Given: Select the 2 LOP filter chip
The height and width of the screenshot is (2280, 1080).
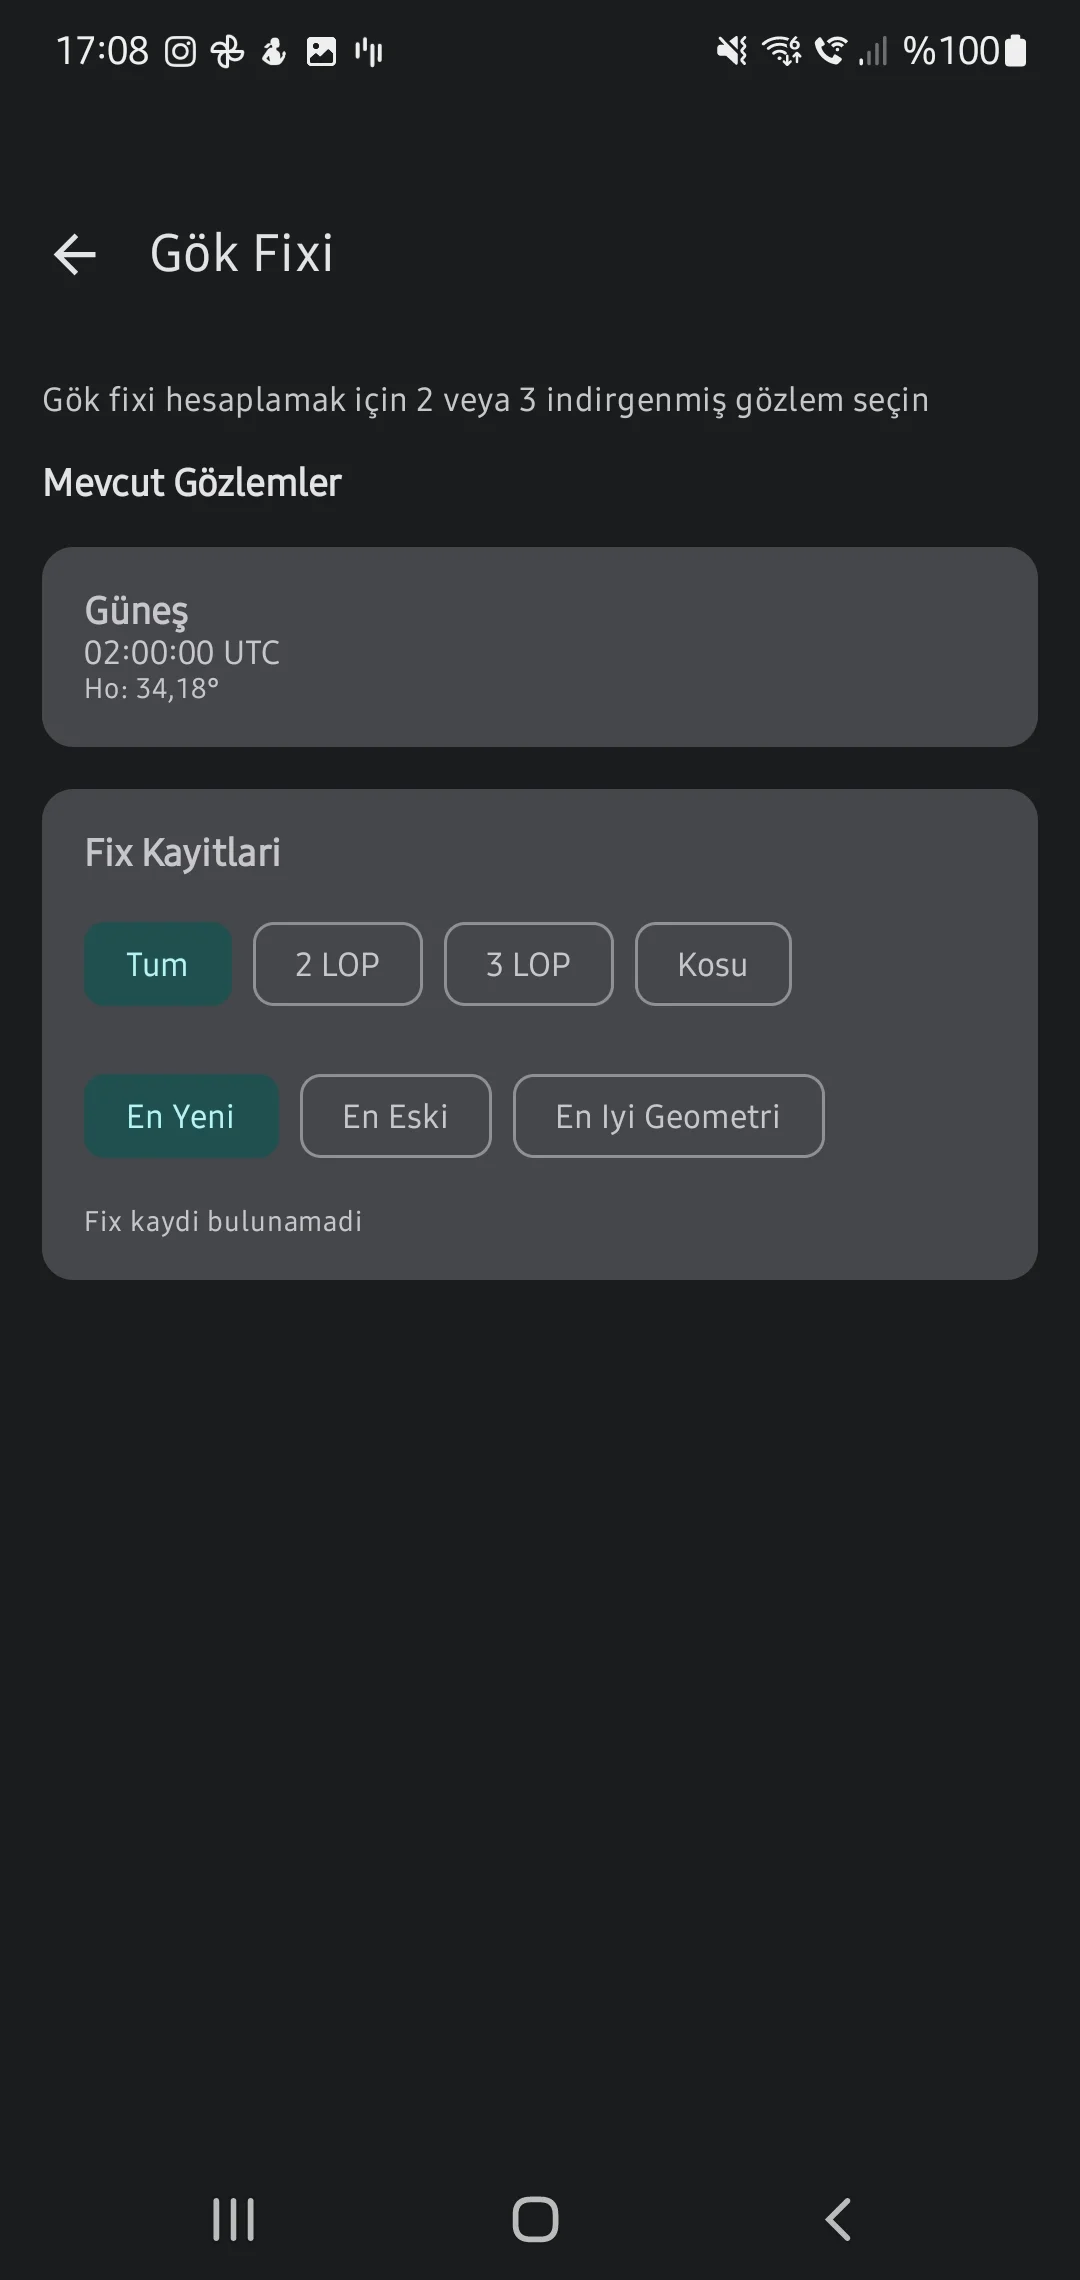Looking at the screenshot, I should (337, 963).
